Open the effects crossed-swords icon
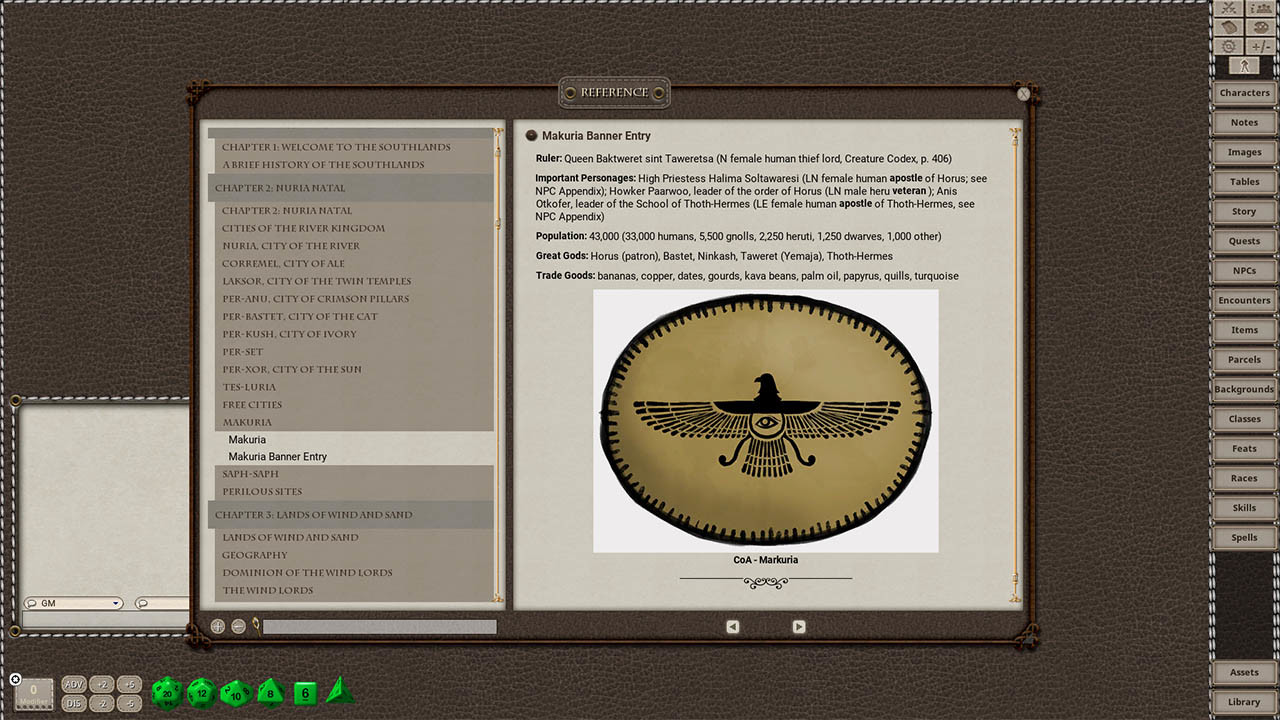 coord(1227,9)
